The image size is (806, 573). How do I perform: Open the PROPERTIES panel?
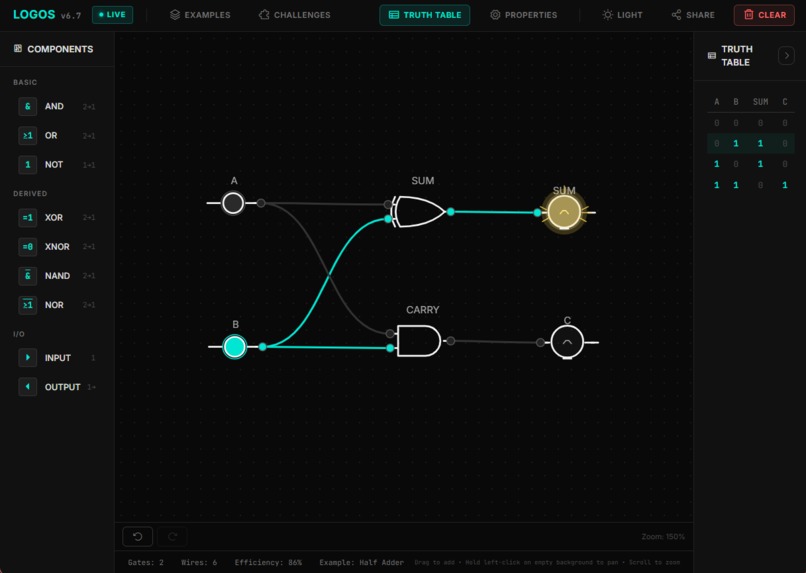523,15
